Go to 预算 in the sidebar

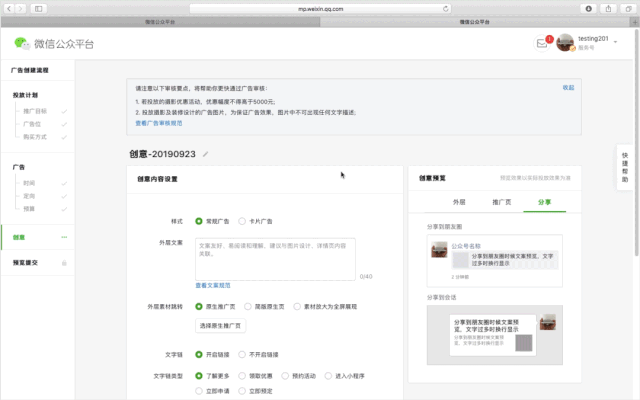coord(29,209)
